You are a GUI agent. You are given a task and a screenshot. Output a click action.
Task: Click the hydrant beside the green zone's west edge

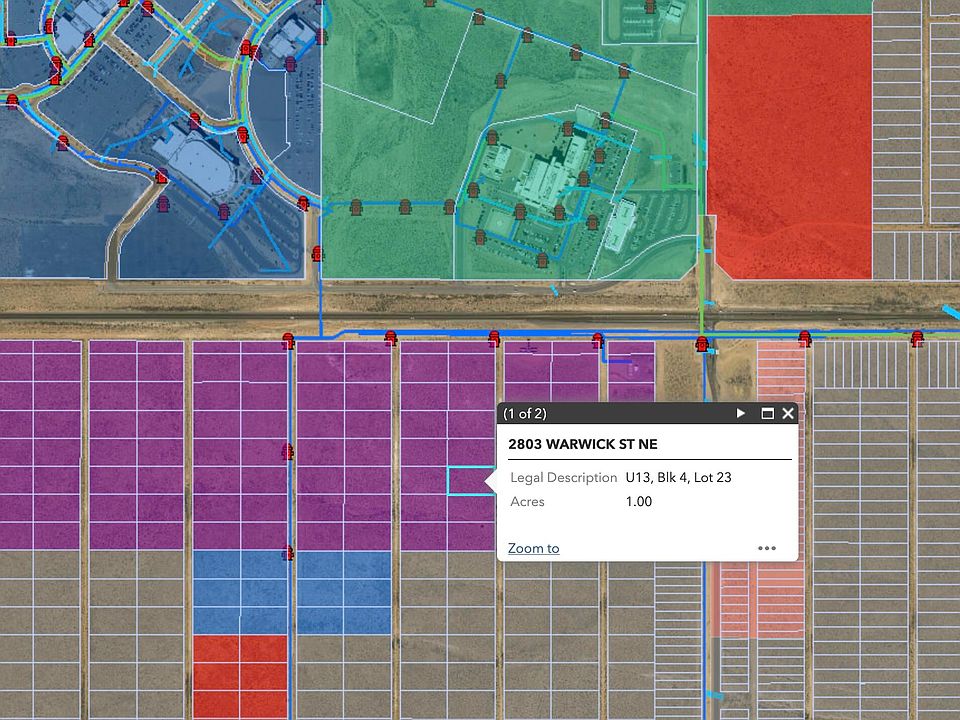pyautogui.click(x=317, y=253)
